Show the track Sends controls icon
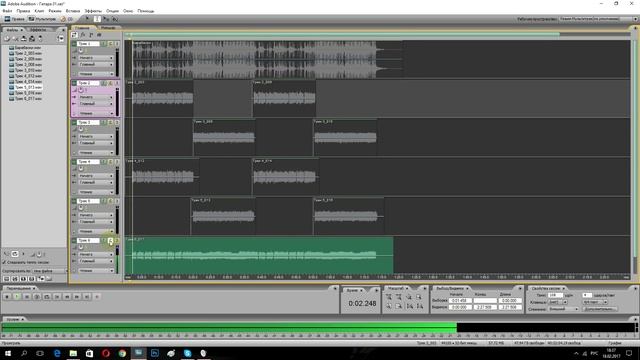640x360 pixels. click(x=91, y=35)
